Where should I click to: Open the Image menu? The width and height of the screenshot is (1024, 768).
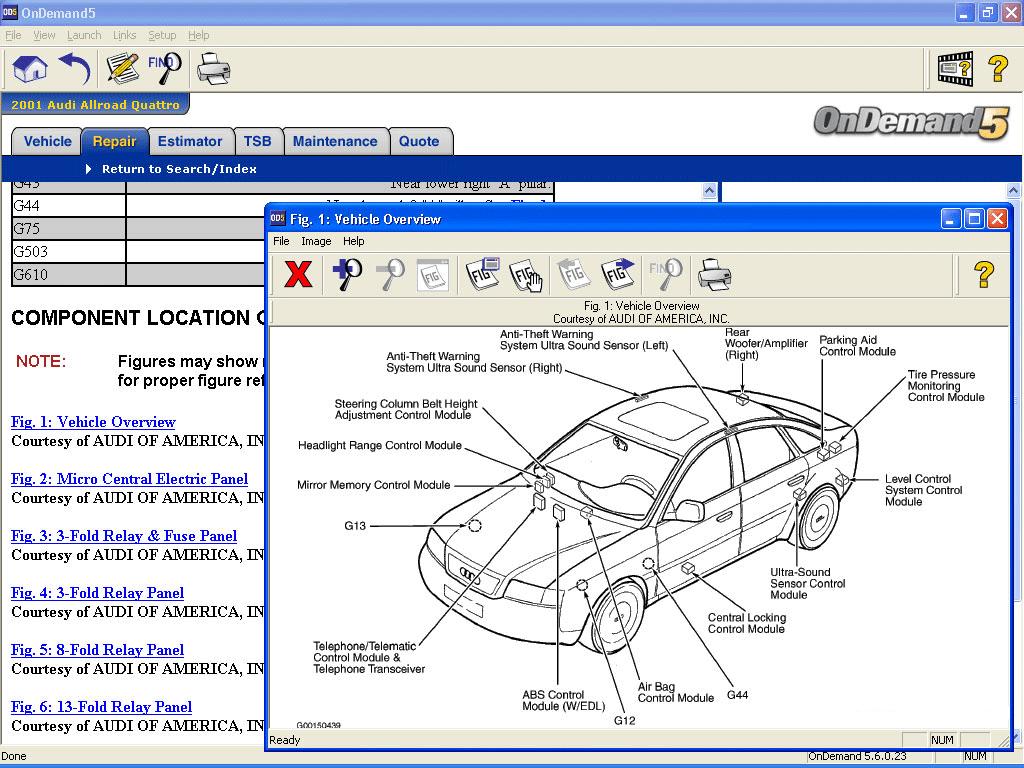316,241
